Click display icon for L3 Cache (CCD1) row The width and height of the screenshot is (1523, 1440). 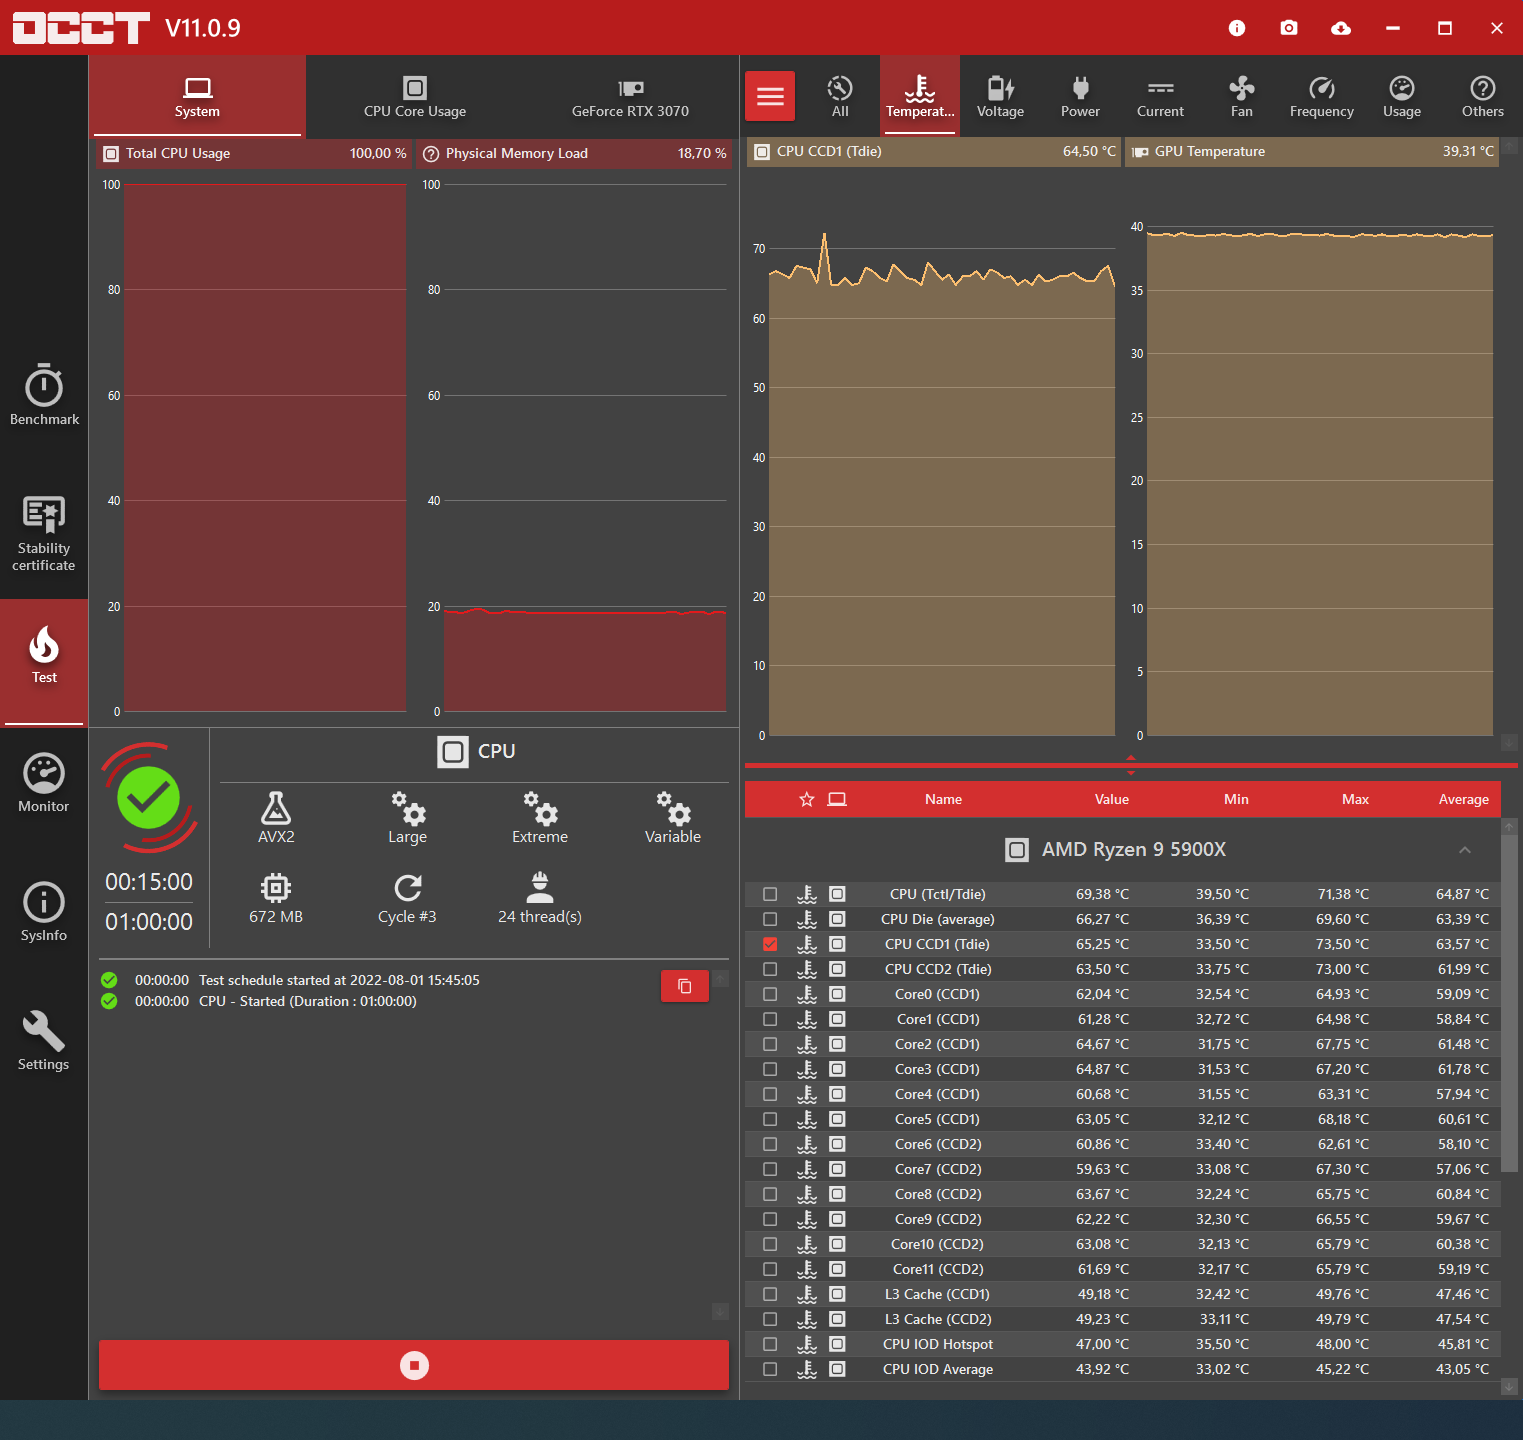[x=837, y=1294]
